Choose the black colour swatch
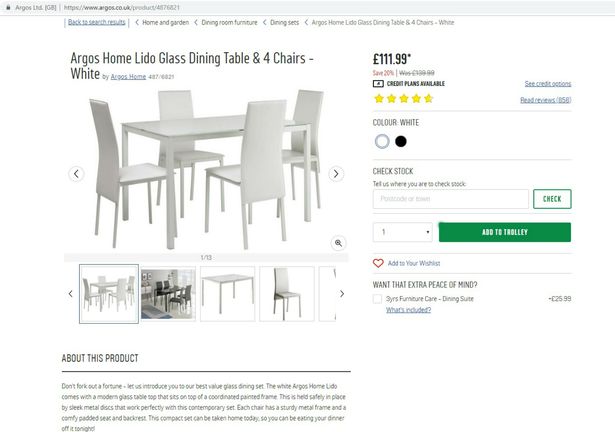Image resolution: width=615 pixels, height=432 pixels. [400, 141]
